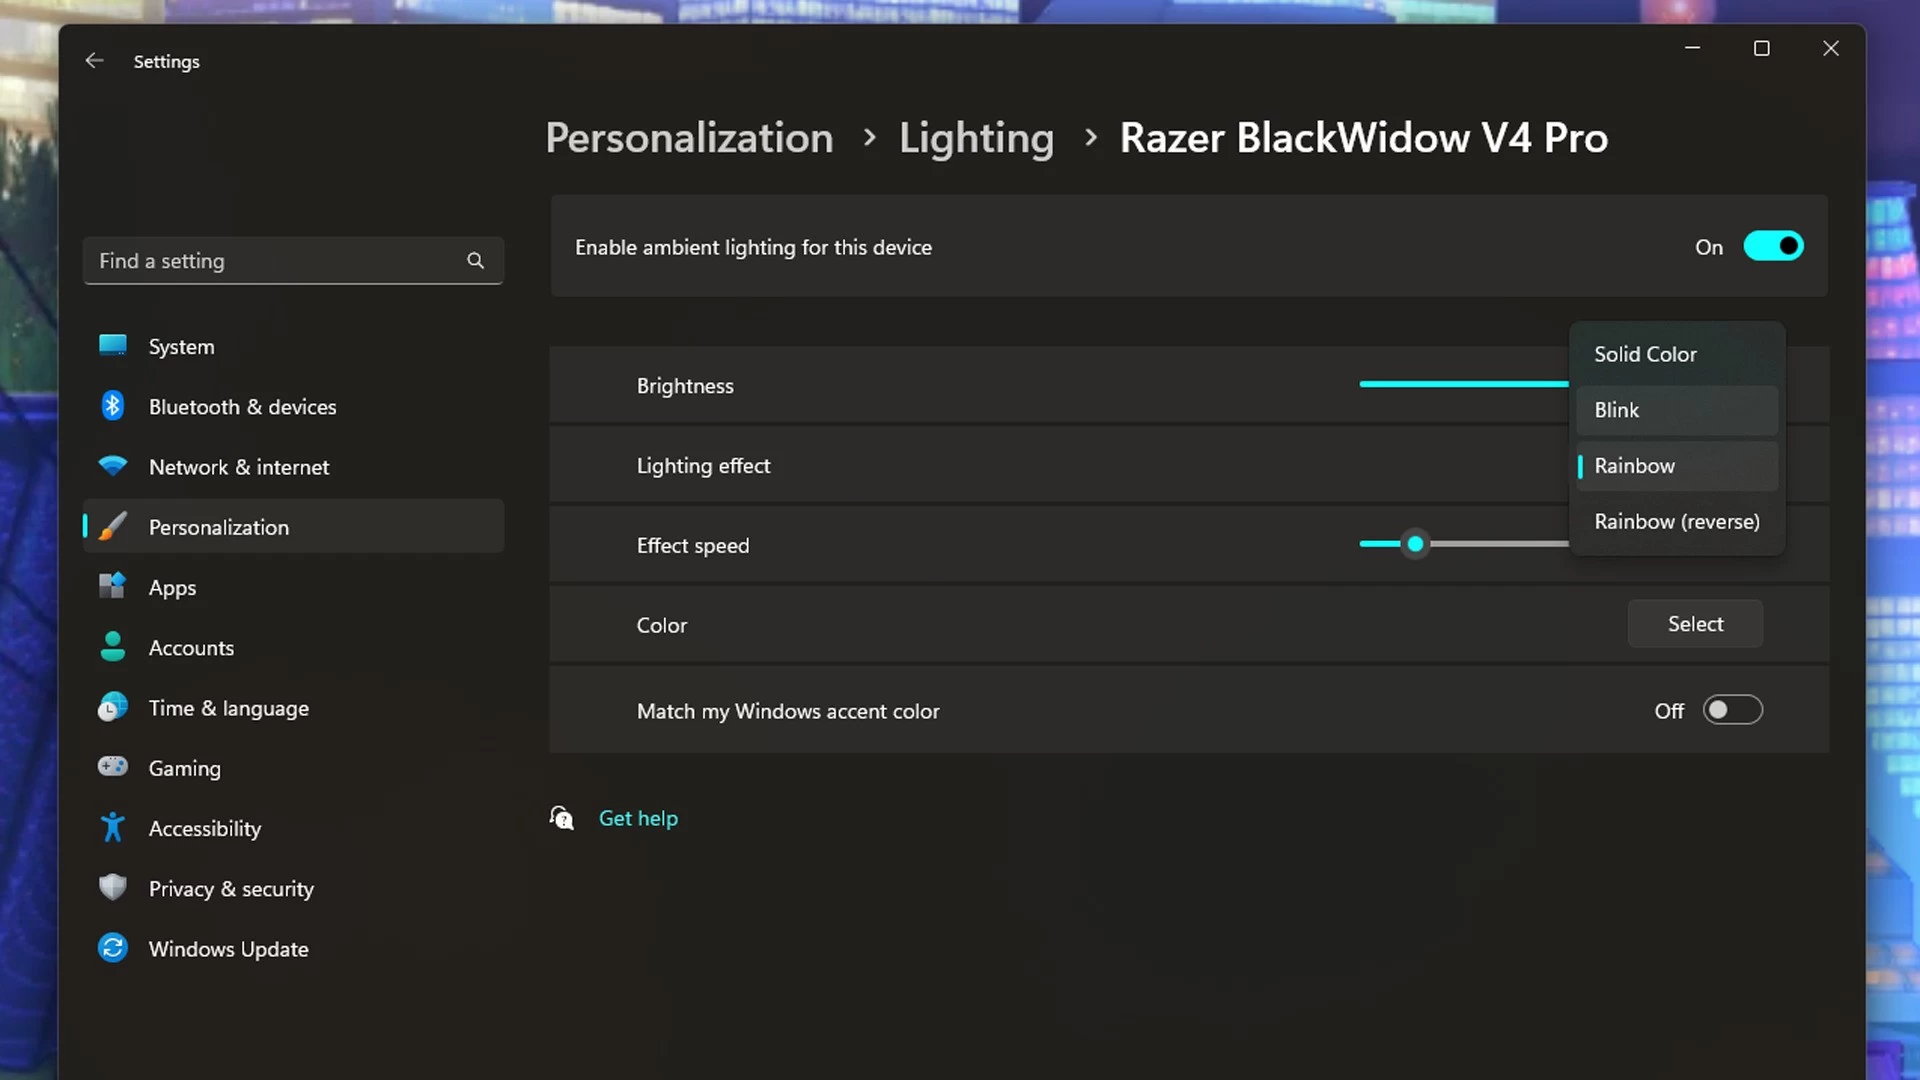Enable Match my Windows accent color toggle
Screen dimensions: 1920x1080
[x=1732, y=710]
